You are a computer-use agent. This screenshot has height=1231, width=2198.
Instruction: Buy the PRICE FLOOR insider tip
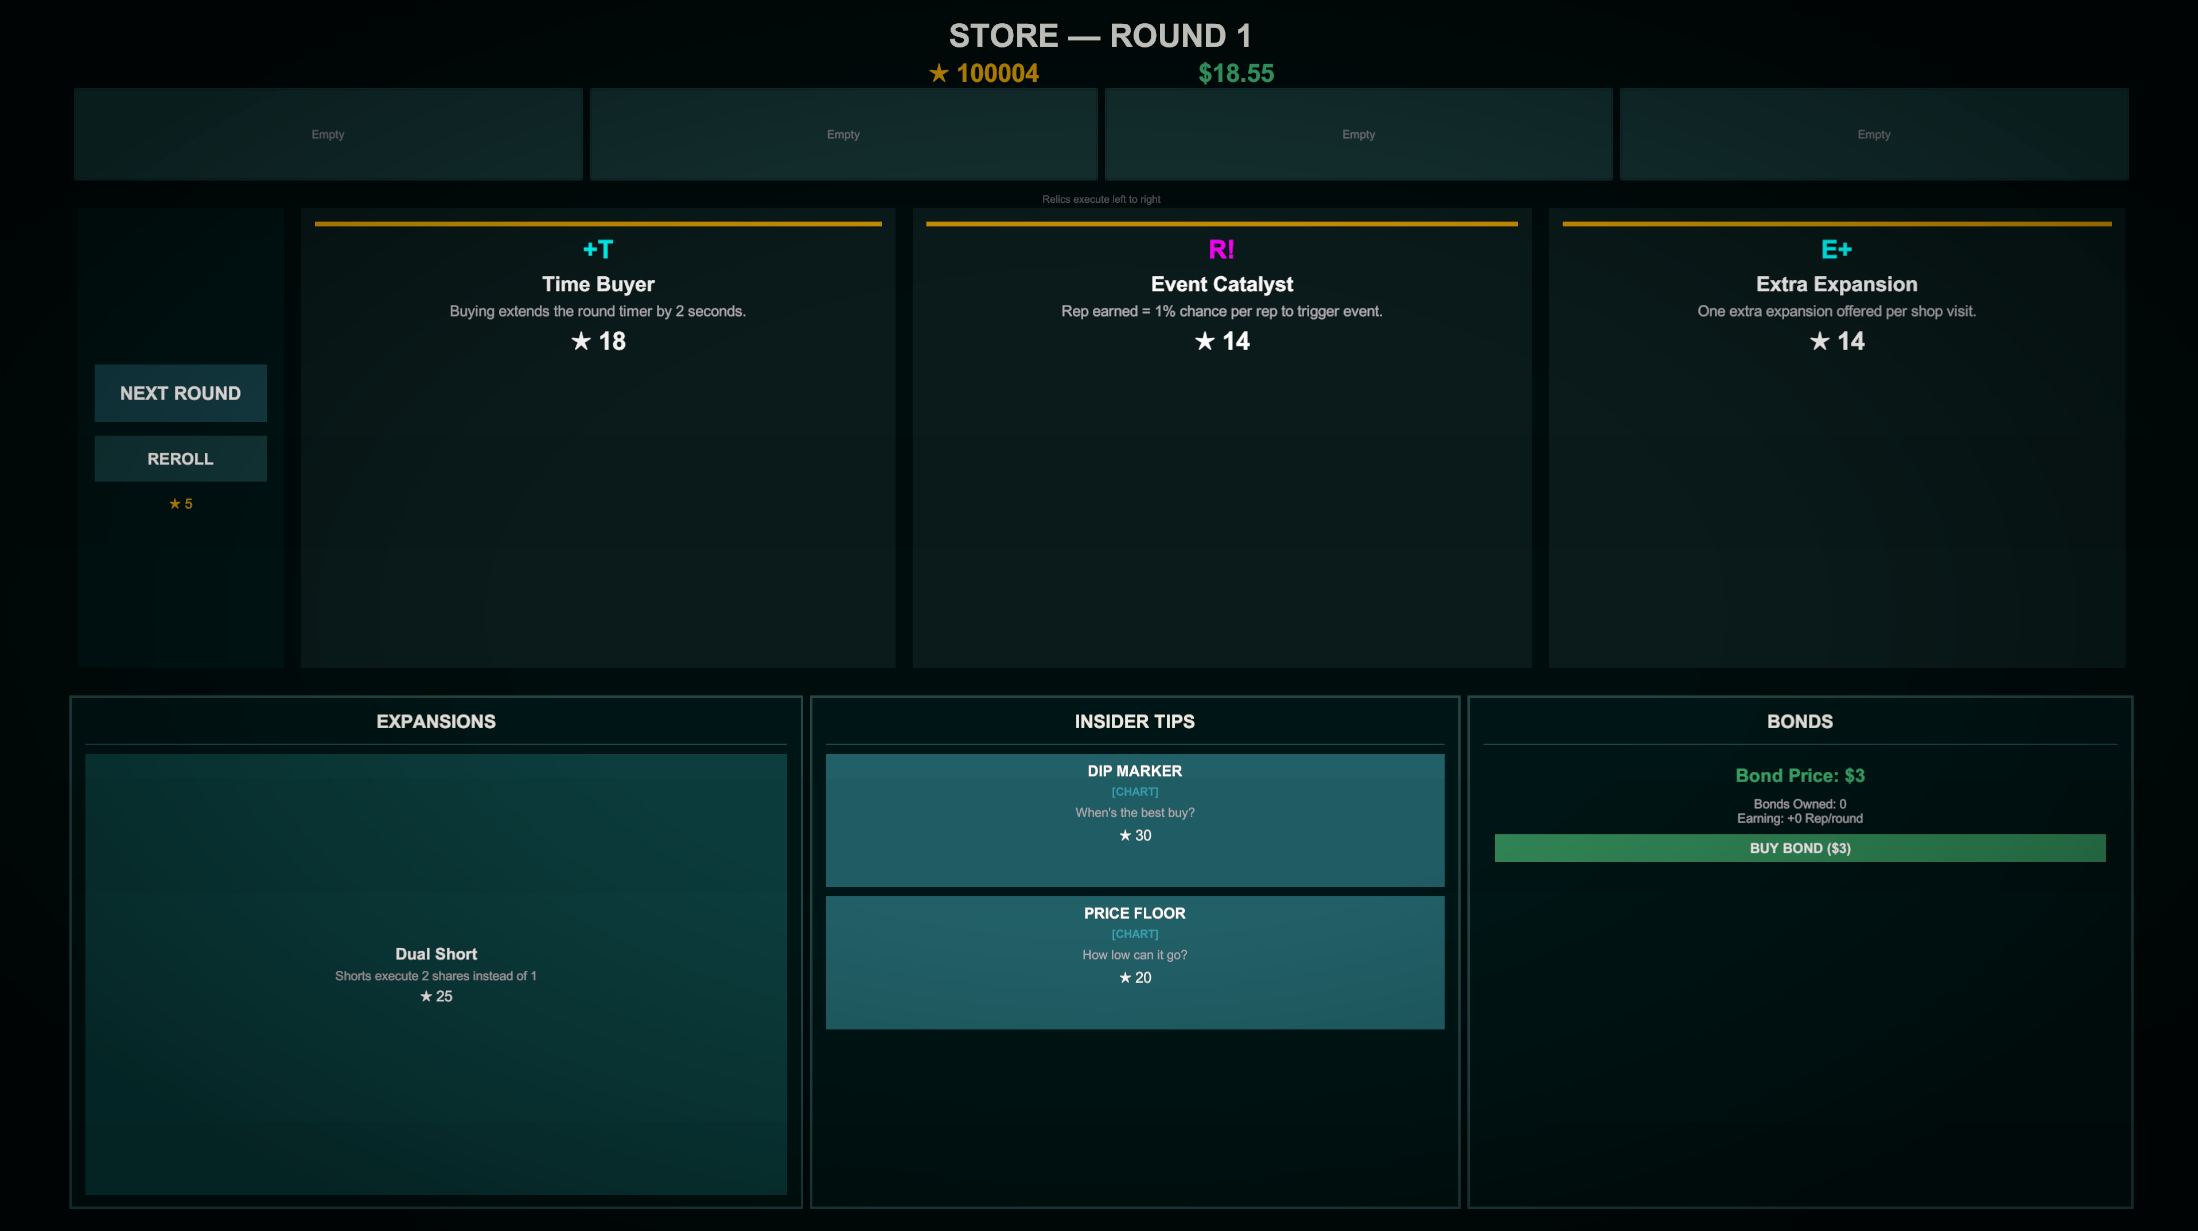(1134, 961)
